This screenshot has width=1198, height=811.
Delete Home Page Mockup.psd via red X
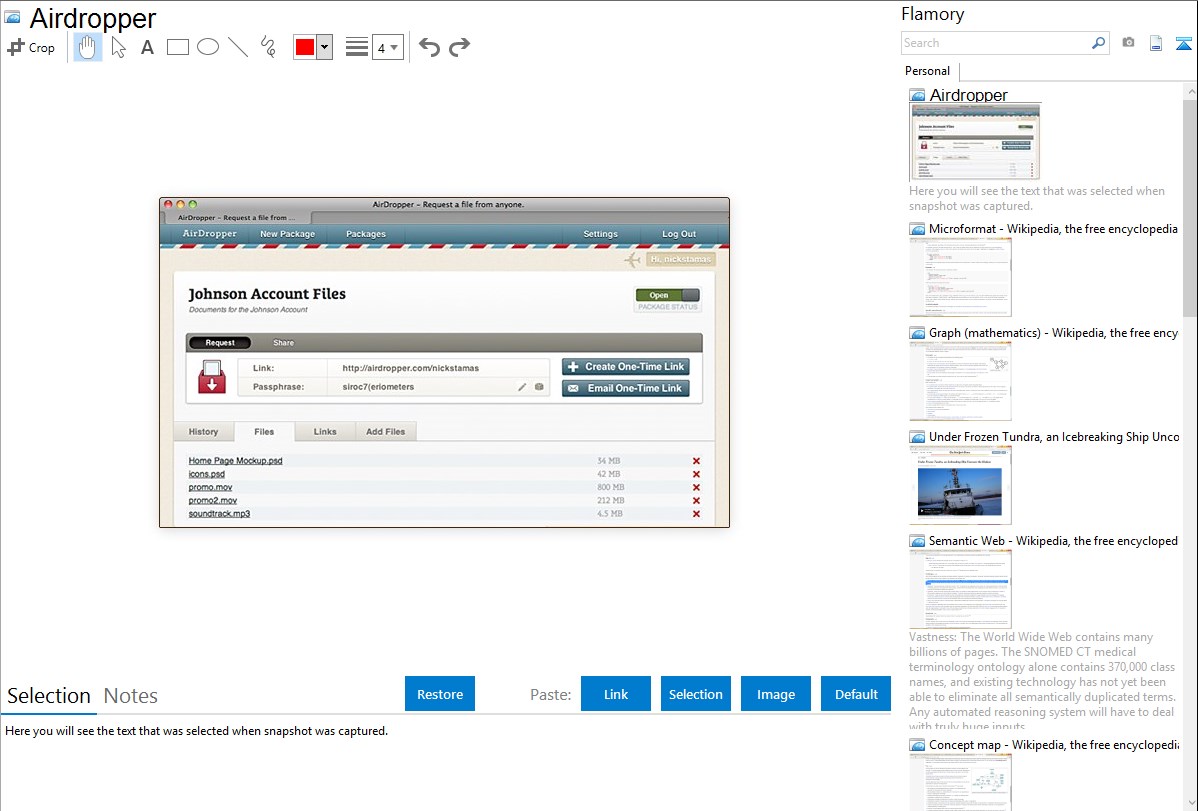pyautogui.click(x=696, y=461)
